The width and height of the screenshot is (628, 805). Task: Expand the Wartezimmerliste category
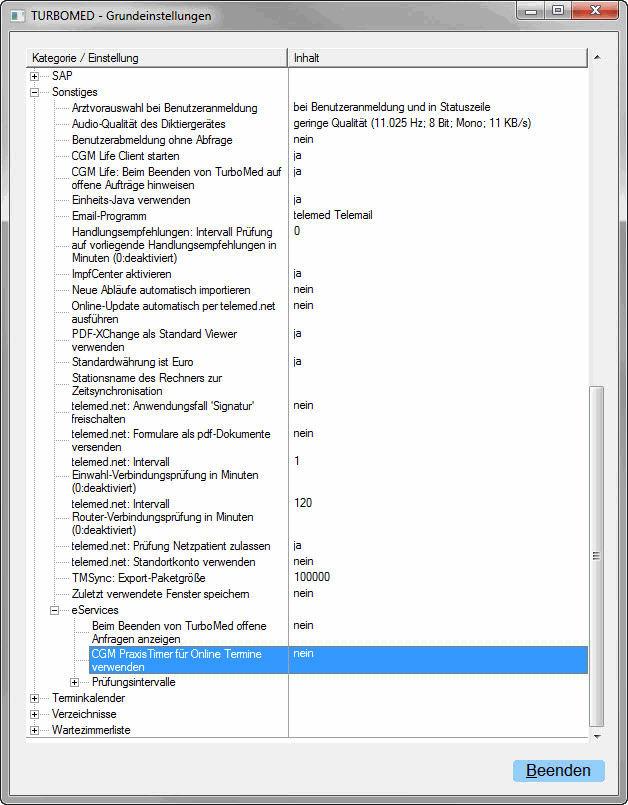tap(35, 730)
